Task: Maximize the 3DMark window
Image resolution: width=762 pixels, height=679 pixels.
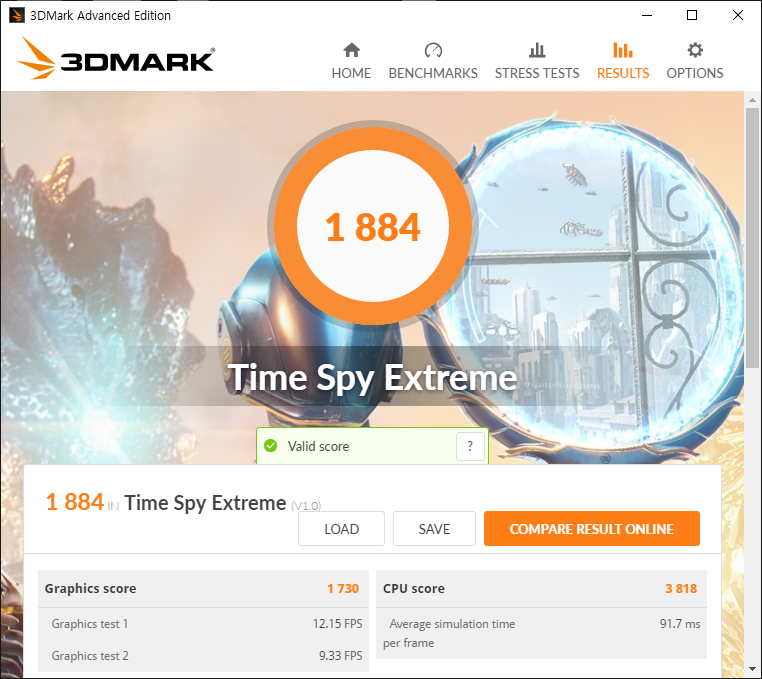Action: 692,15
